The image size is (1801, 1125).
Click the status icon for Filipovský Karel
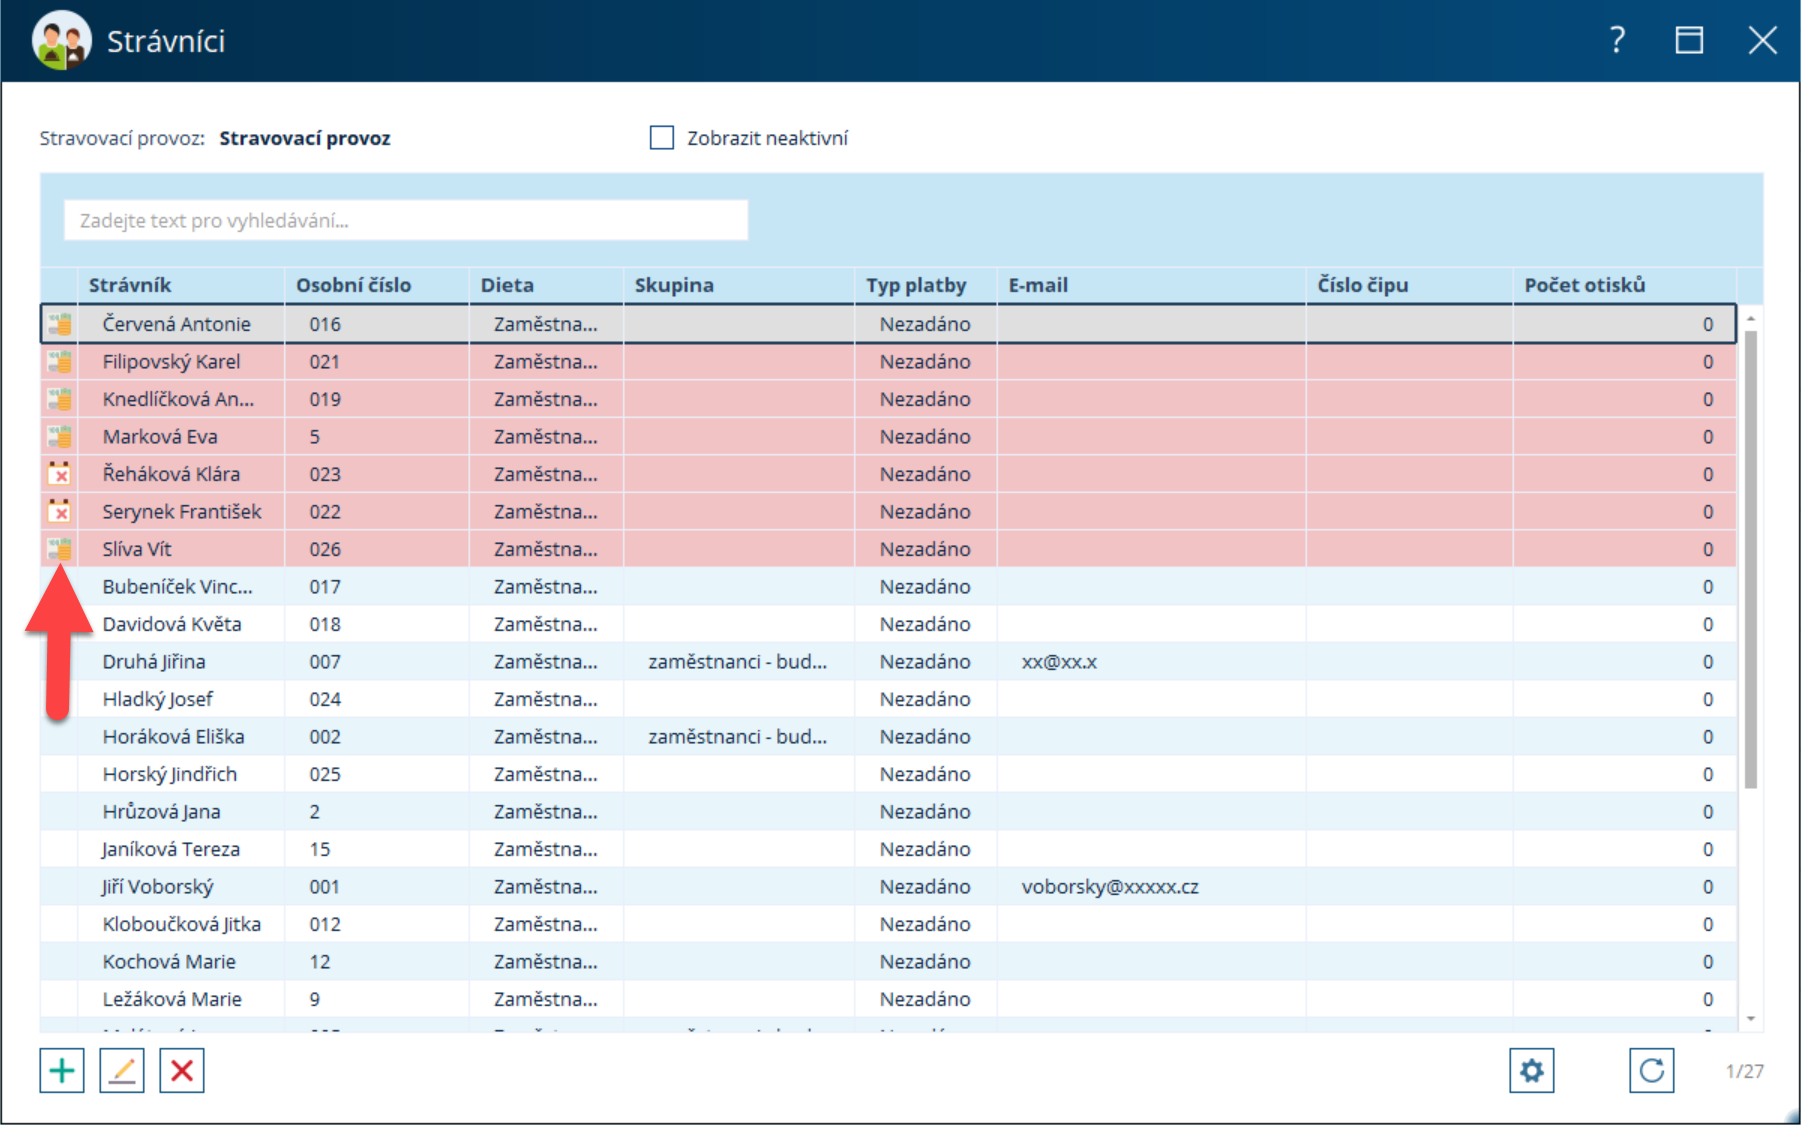pyautogui.click(x=60, y=362)
